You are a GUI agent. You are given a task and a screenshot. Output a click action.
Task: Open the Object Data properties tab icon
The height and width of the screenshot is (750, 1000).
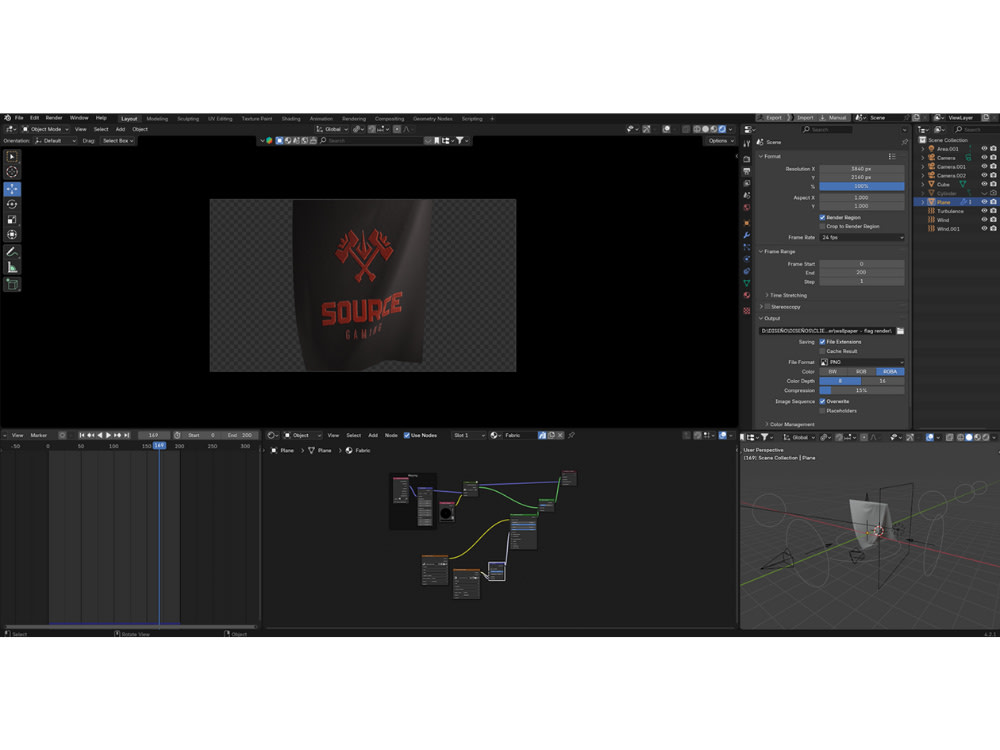tap(747, 284)
